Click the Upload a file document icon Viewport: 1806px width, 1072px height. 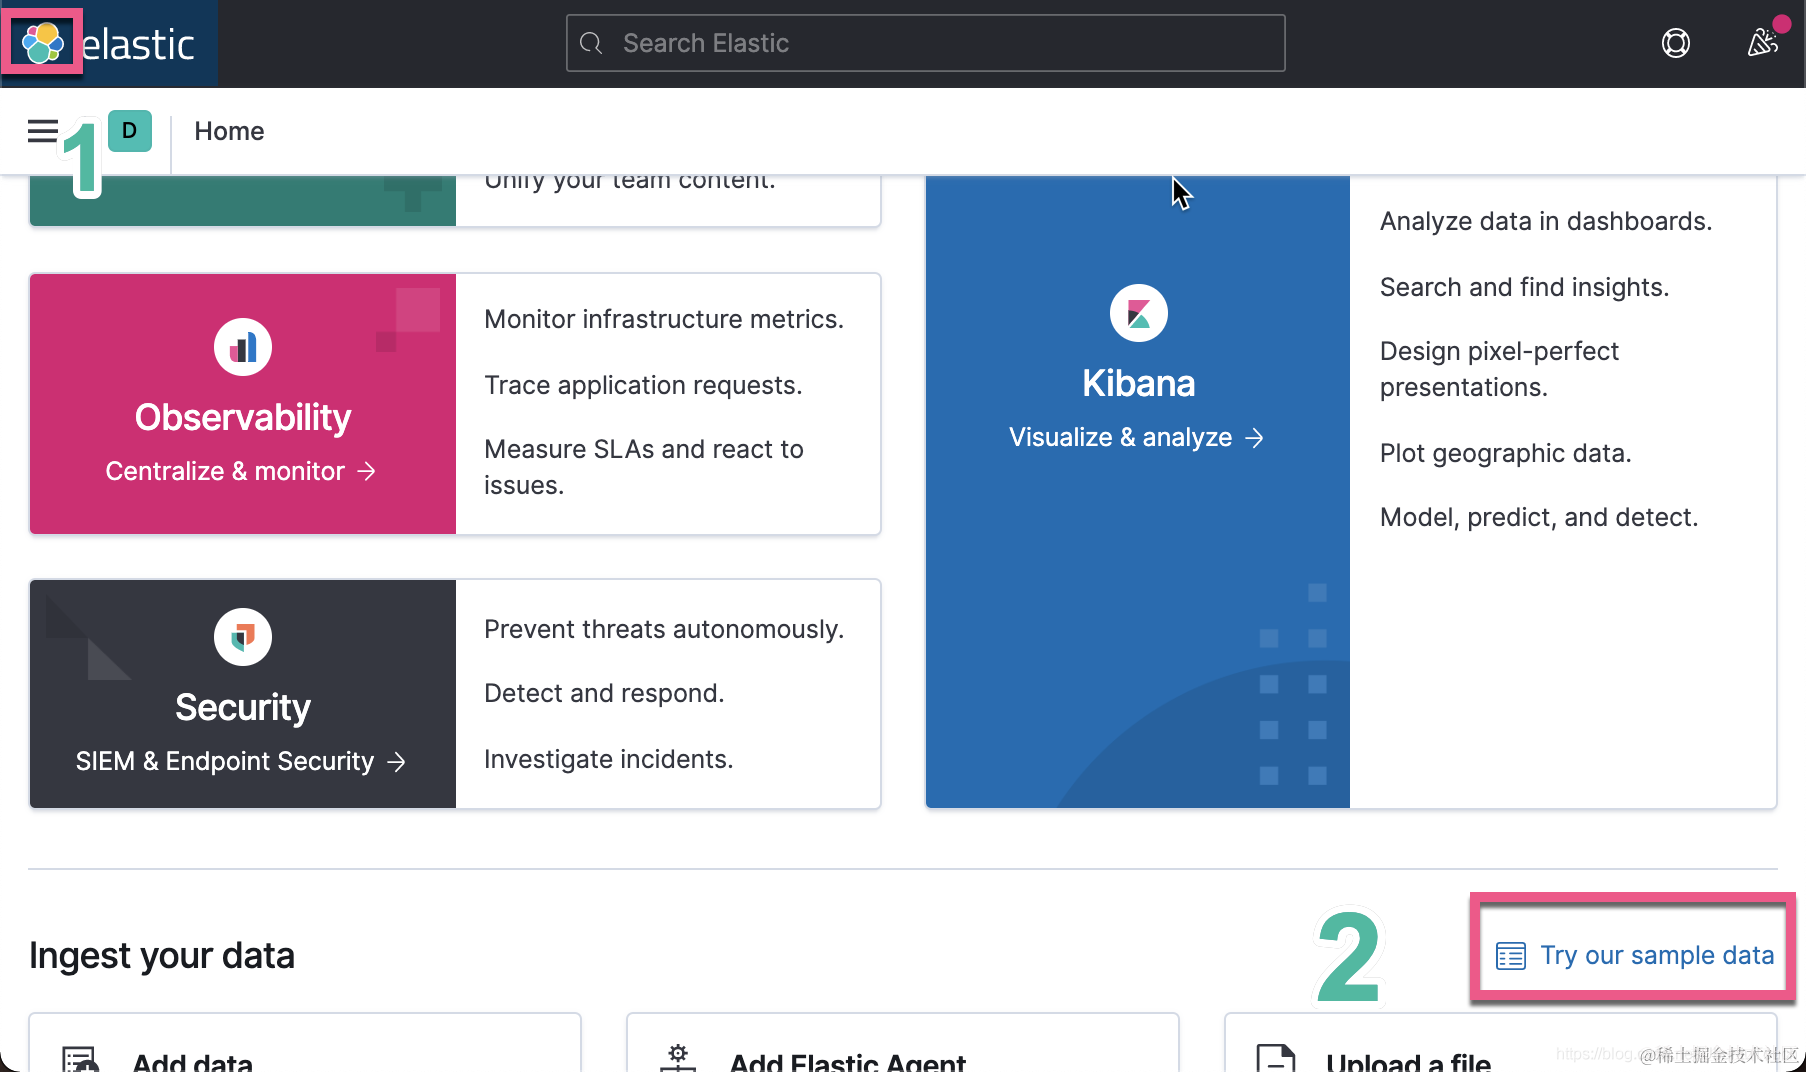[1276, 1058]
